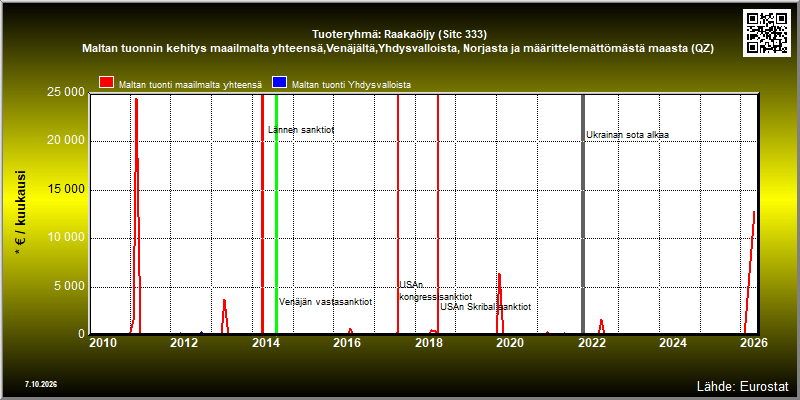The height and width of the screenshot is (400, 800).
Task: Click the gray vertical Ukraine war line
Action: point(583,214)
